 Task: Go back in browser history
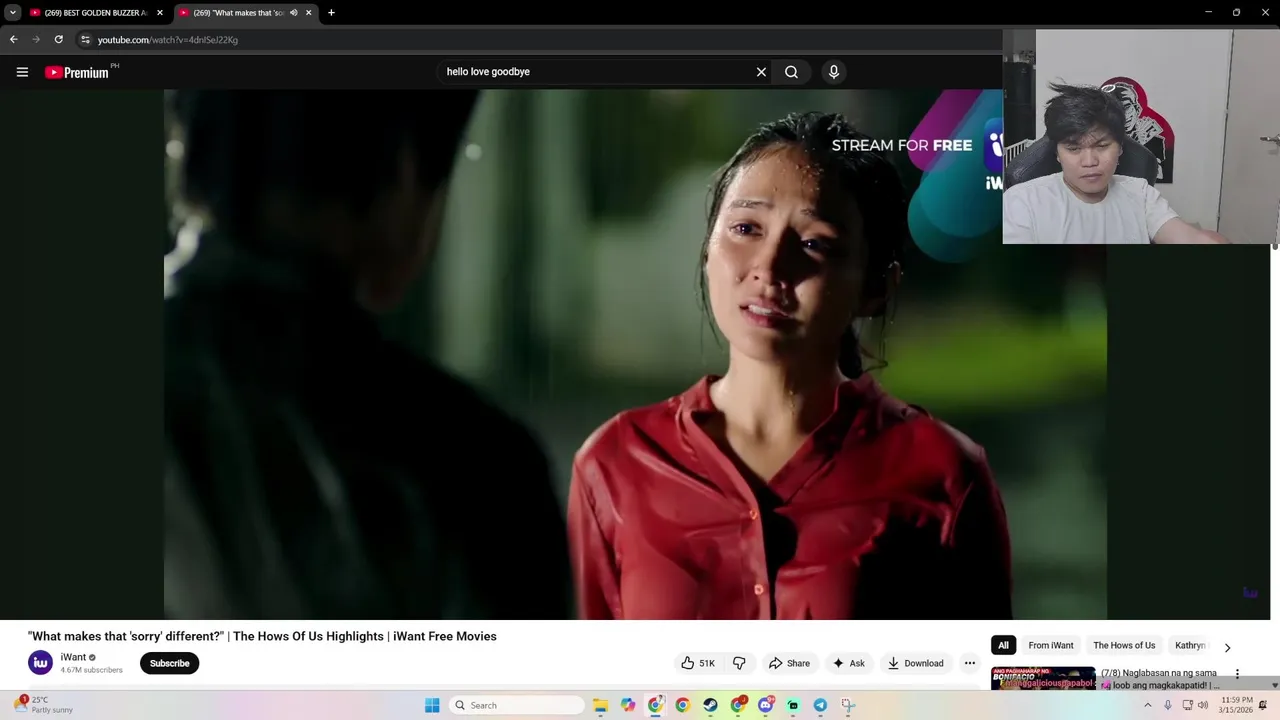pos(13,39)
